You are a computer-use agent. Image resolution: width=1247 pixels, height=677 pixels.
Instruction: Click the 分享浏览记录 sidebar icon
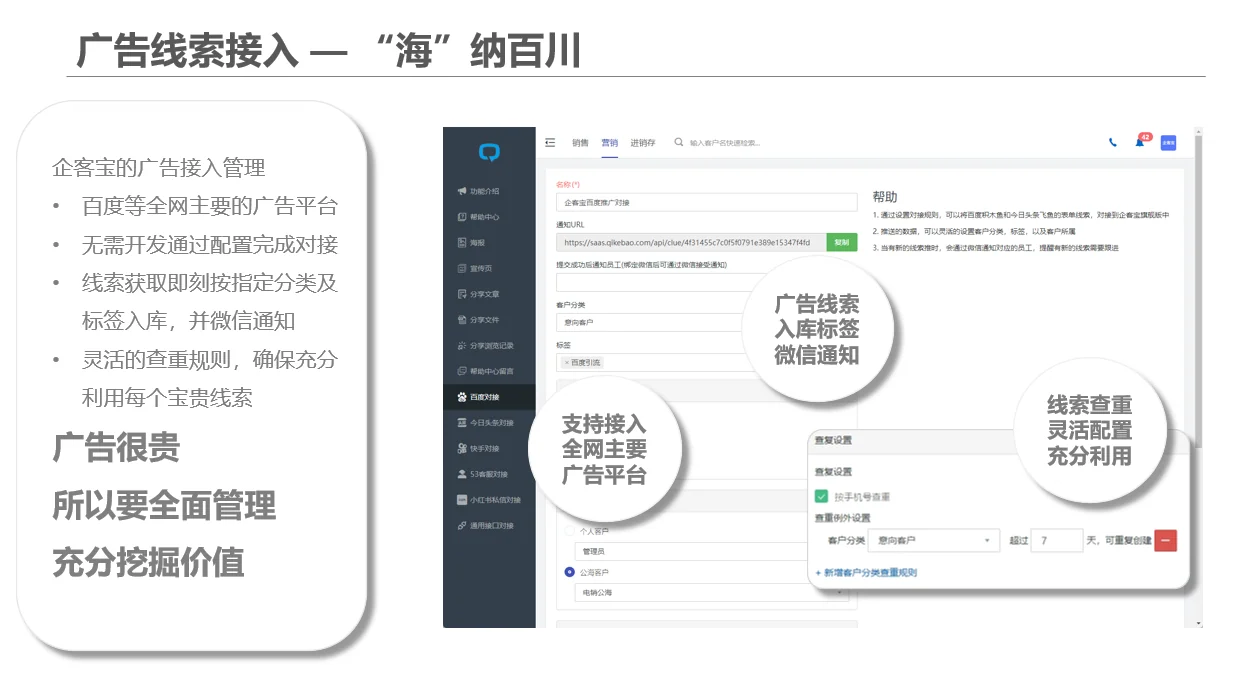point(461,345)
